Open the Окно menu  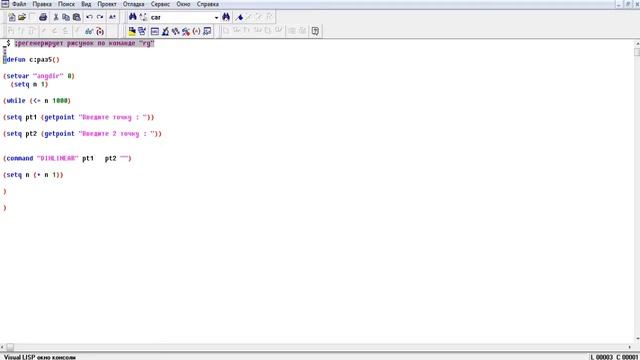(x=183, y=4)
